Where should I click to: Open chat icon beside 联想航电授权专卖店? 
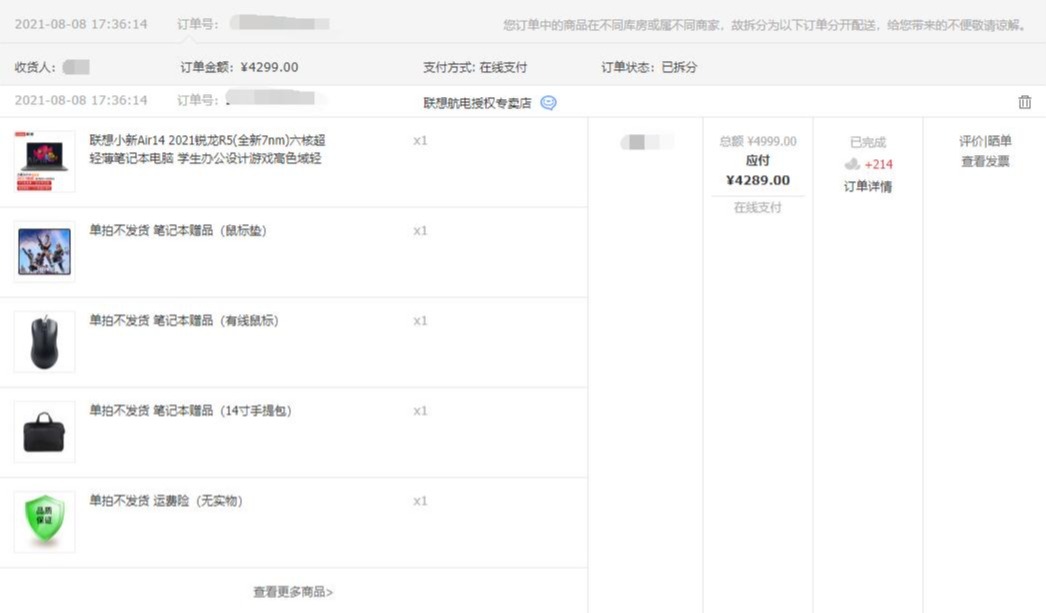click(548, 102)
